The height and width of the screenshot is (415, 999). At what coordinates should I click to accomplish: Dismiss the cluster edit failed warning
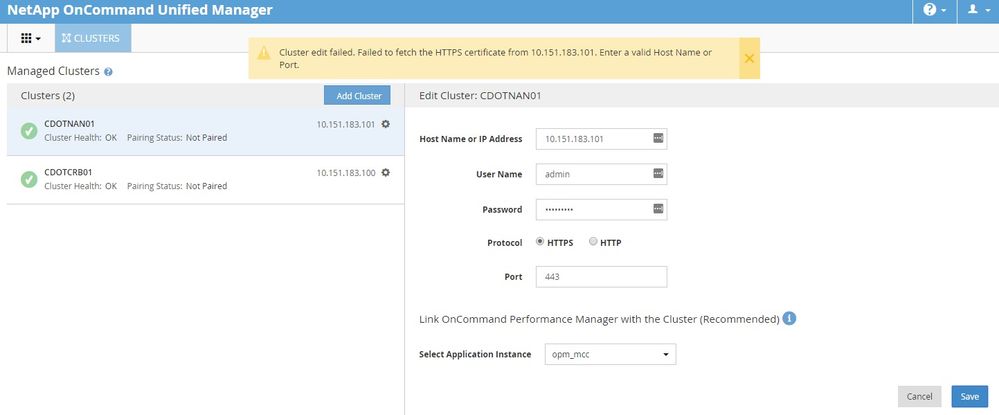click(x=749, y=59)
